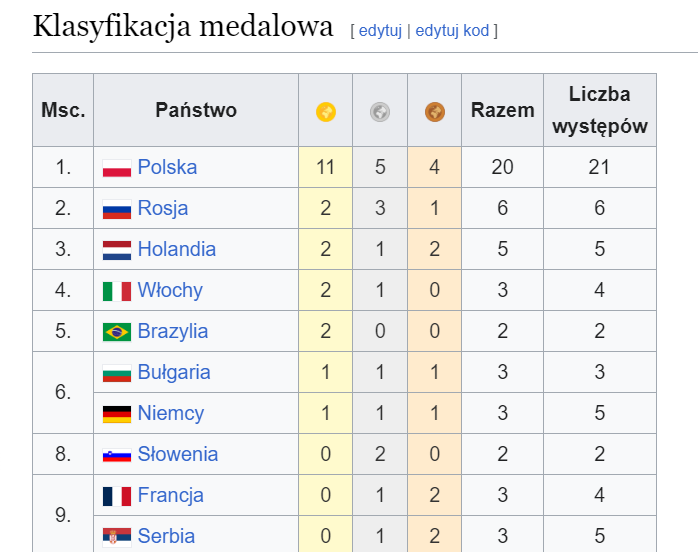Open the 'edytuj' section edit link

[379, 30]
